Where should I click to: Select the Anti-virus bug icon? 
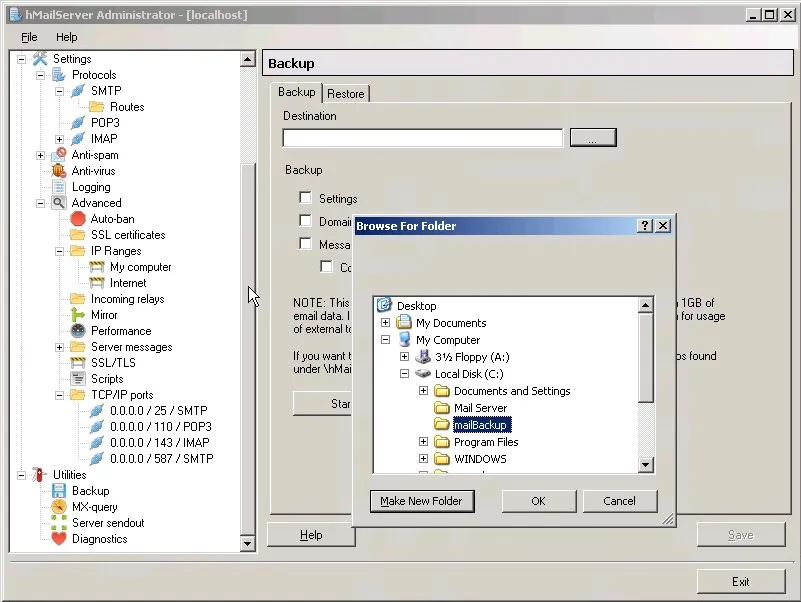point(60,171)
